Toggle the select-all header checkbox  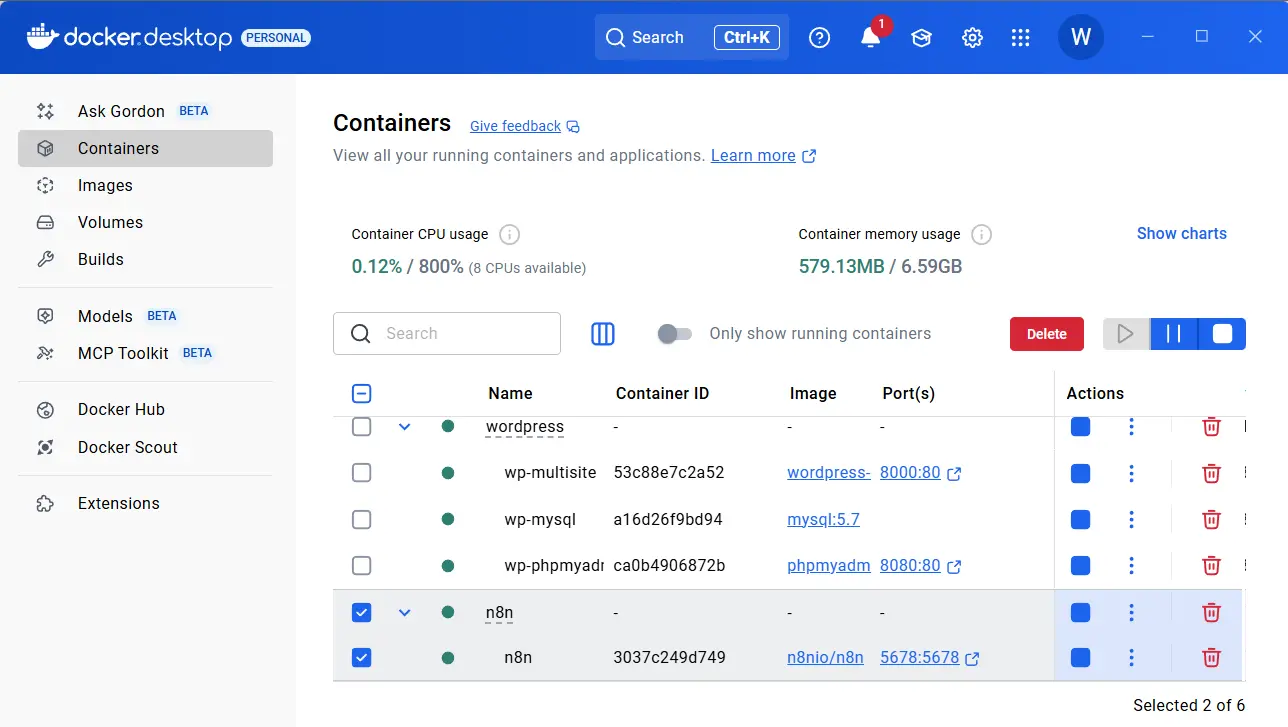coord(362,393)
